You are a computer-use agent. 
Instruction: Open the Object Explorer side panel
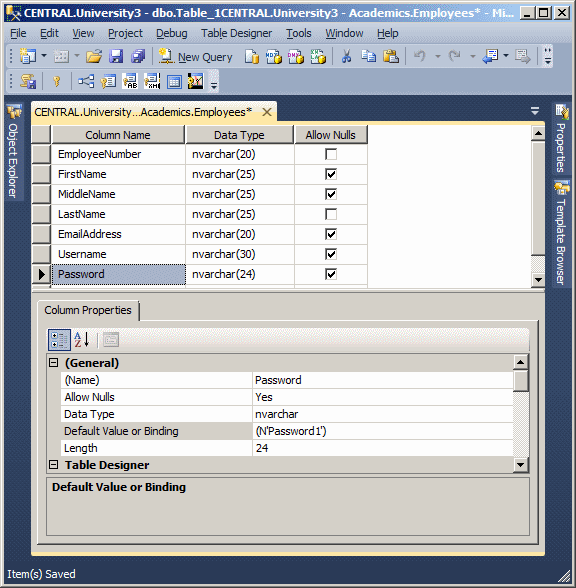pyautogui.click(x=14, y=152)
